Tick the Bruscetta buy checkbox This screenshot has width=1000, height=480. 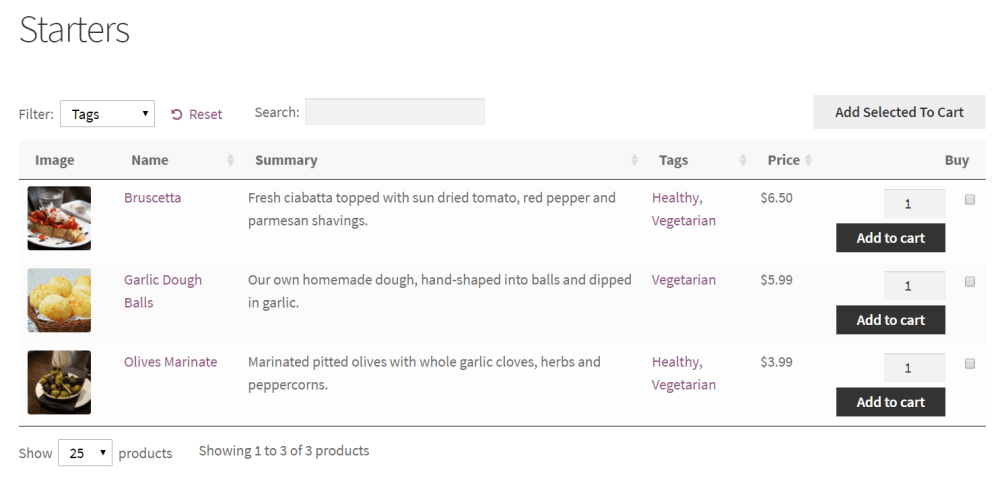[969, 200]
